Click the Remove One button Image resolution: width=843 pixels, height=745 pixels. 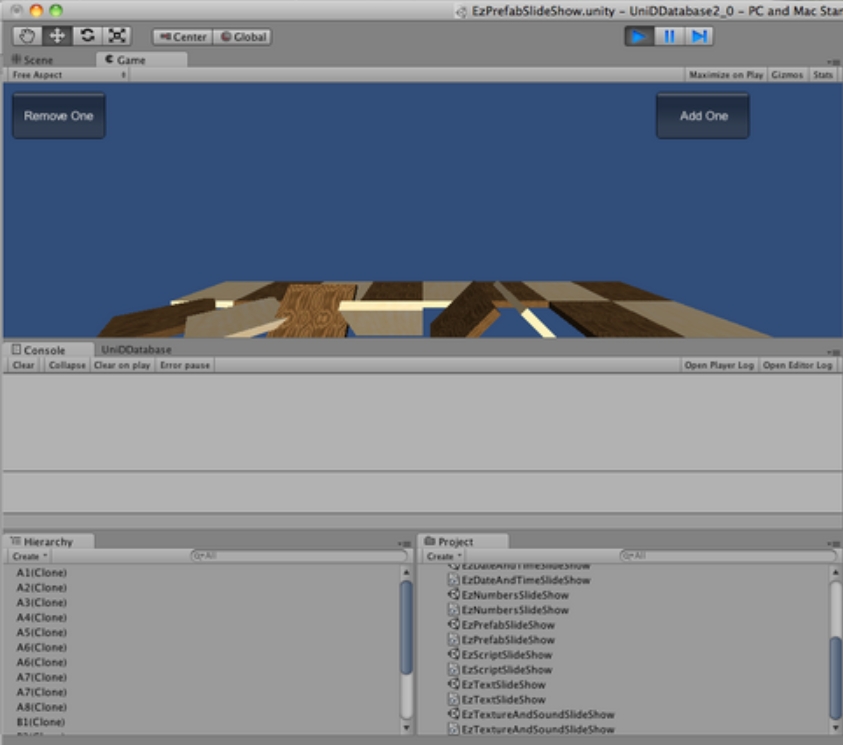[x=58, y=116]
